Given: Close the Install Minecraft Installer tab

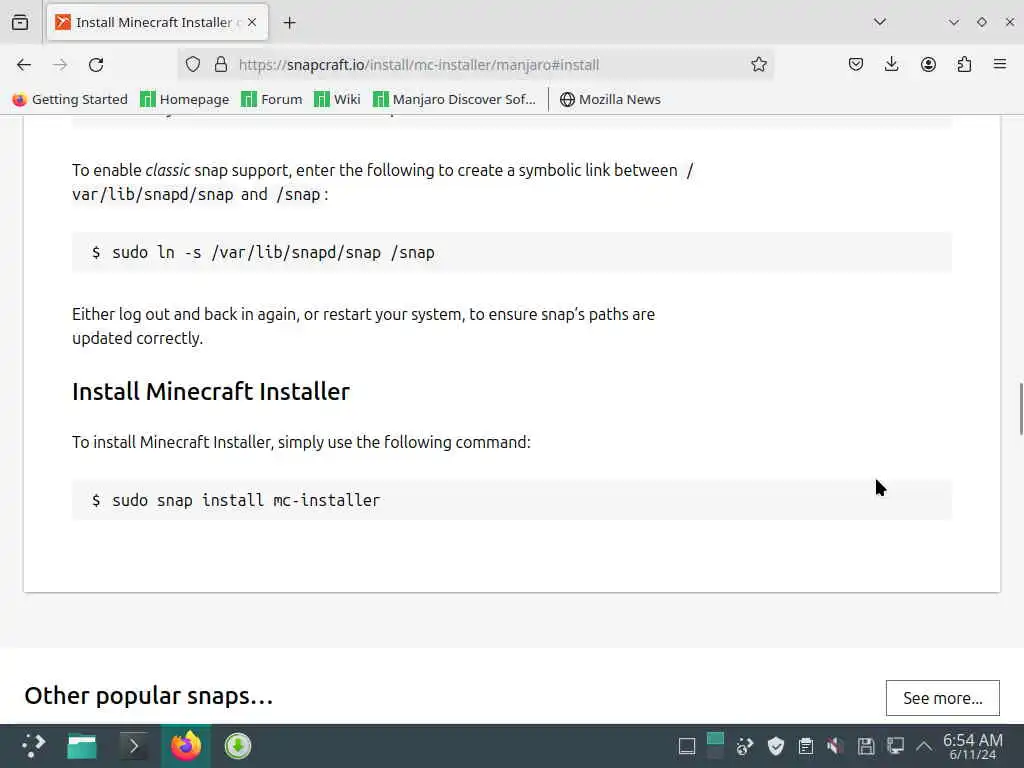Looking at the screenshot, I should click(252, 22).
